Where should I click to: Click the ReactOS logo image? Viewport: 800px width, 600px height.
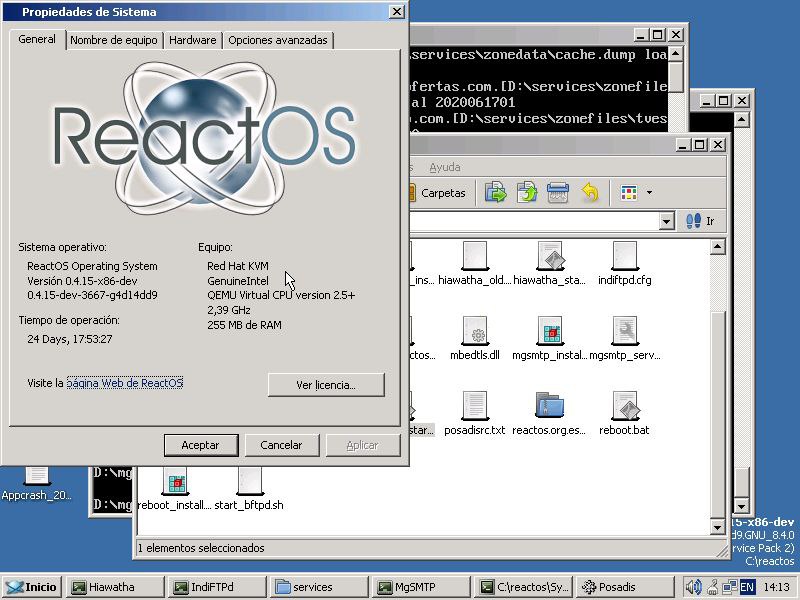(x=204, y=138)
